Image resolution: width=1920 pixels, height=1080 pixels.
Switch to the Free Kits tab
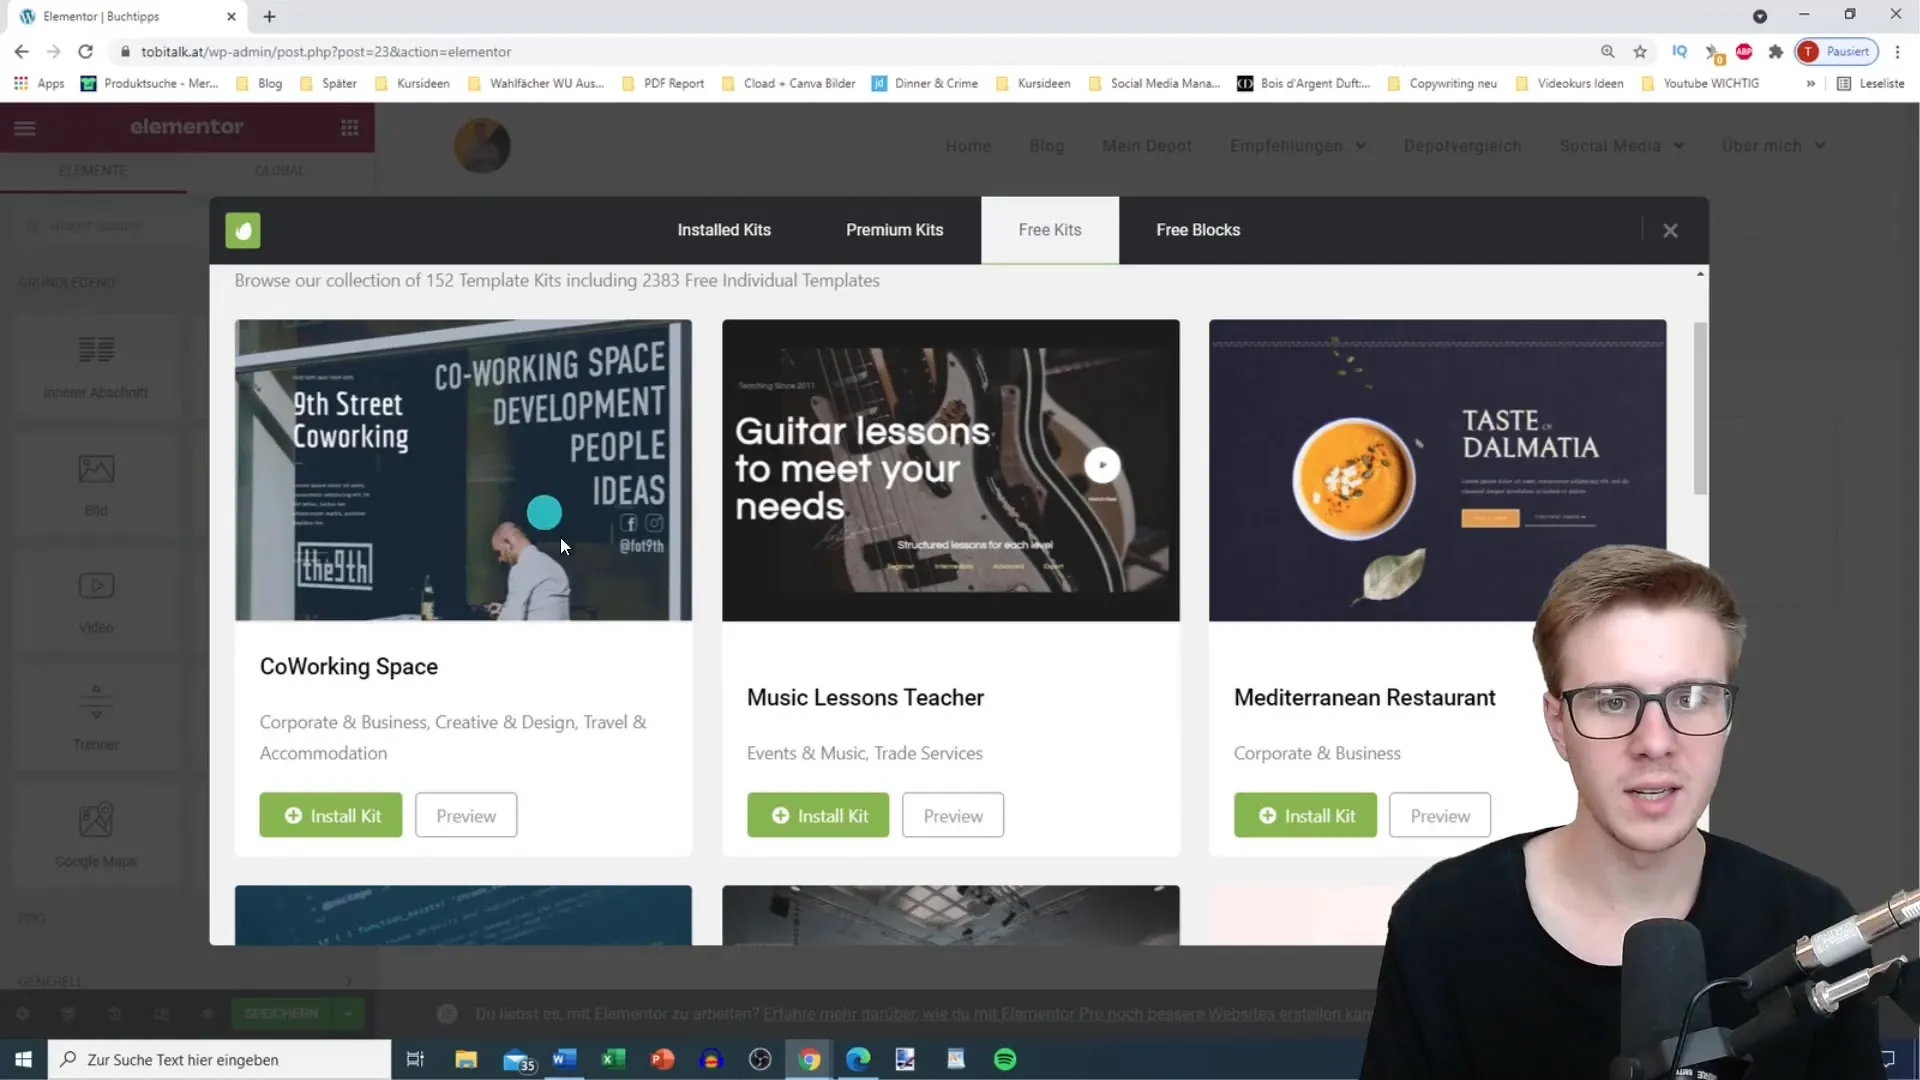tap(1050, 229)
